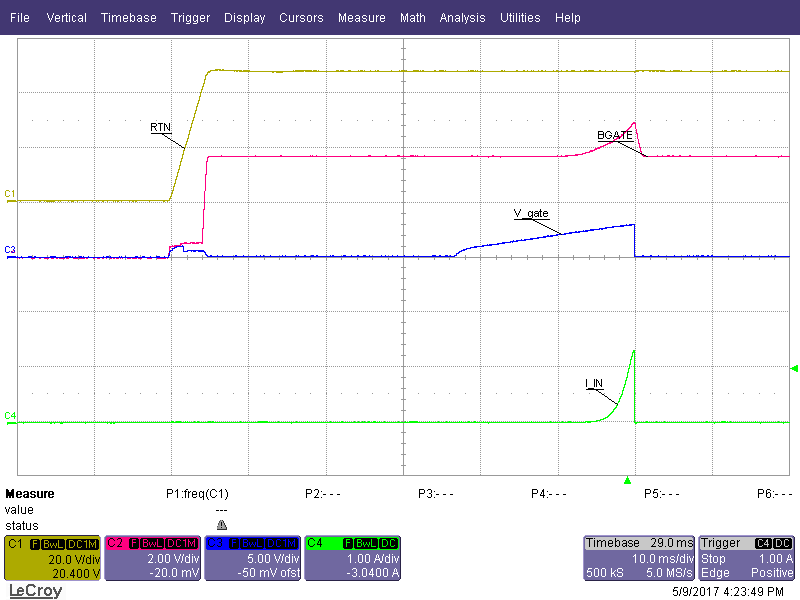
Task: Click the trigger level arrow on right edge
Action: 795,368
